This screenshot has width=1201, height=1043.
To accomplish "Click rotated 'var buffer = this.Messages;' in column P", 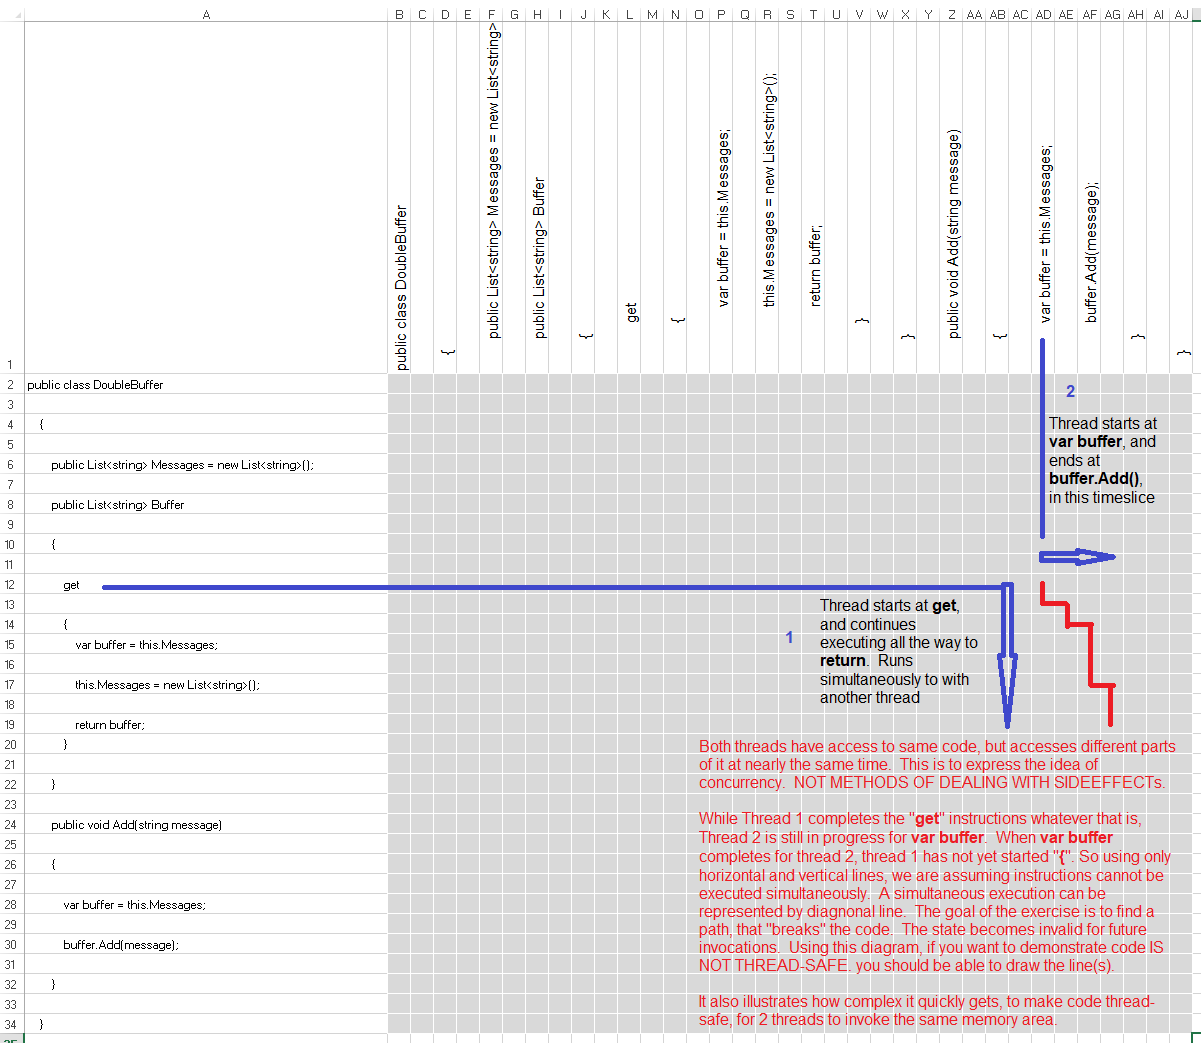I will pos(722,217).
